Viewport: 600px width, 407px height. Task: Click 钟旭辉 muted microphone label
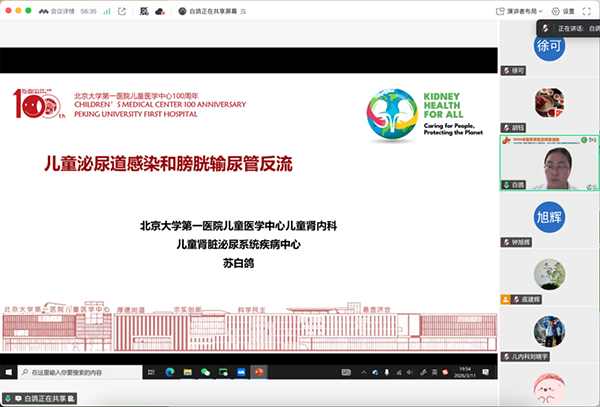516,242
